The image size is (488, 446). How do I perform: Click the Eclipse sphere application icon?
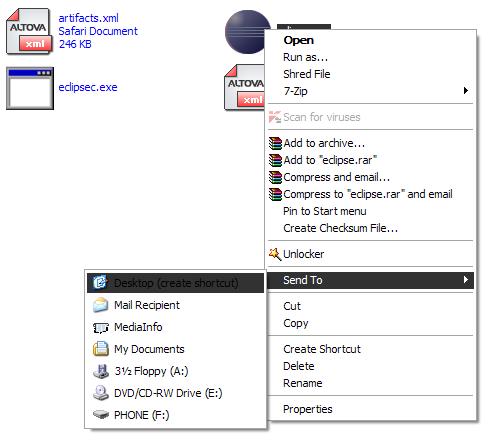pos(247,32)
